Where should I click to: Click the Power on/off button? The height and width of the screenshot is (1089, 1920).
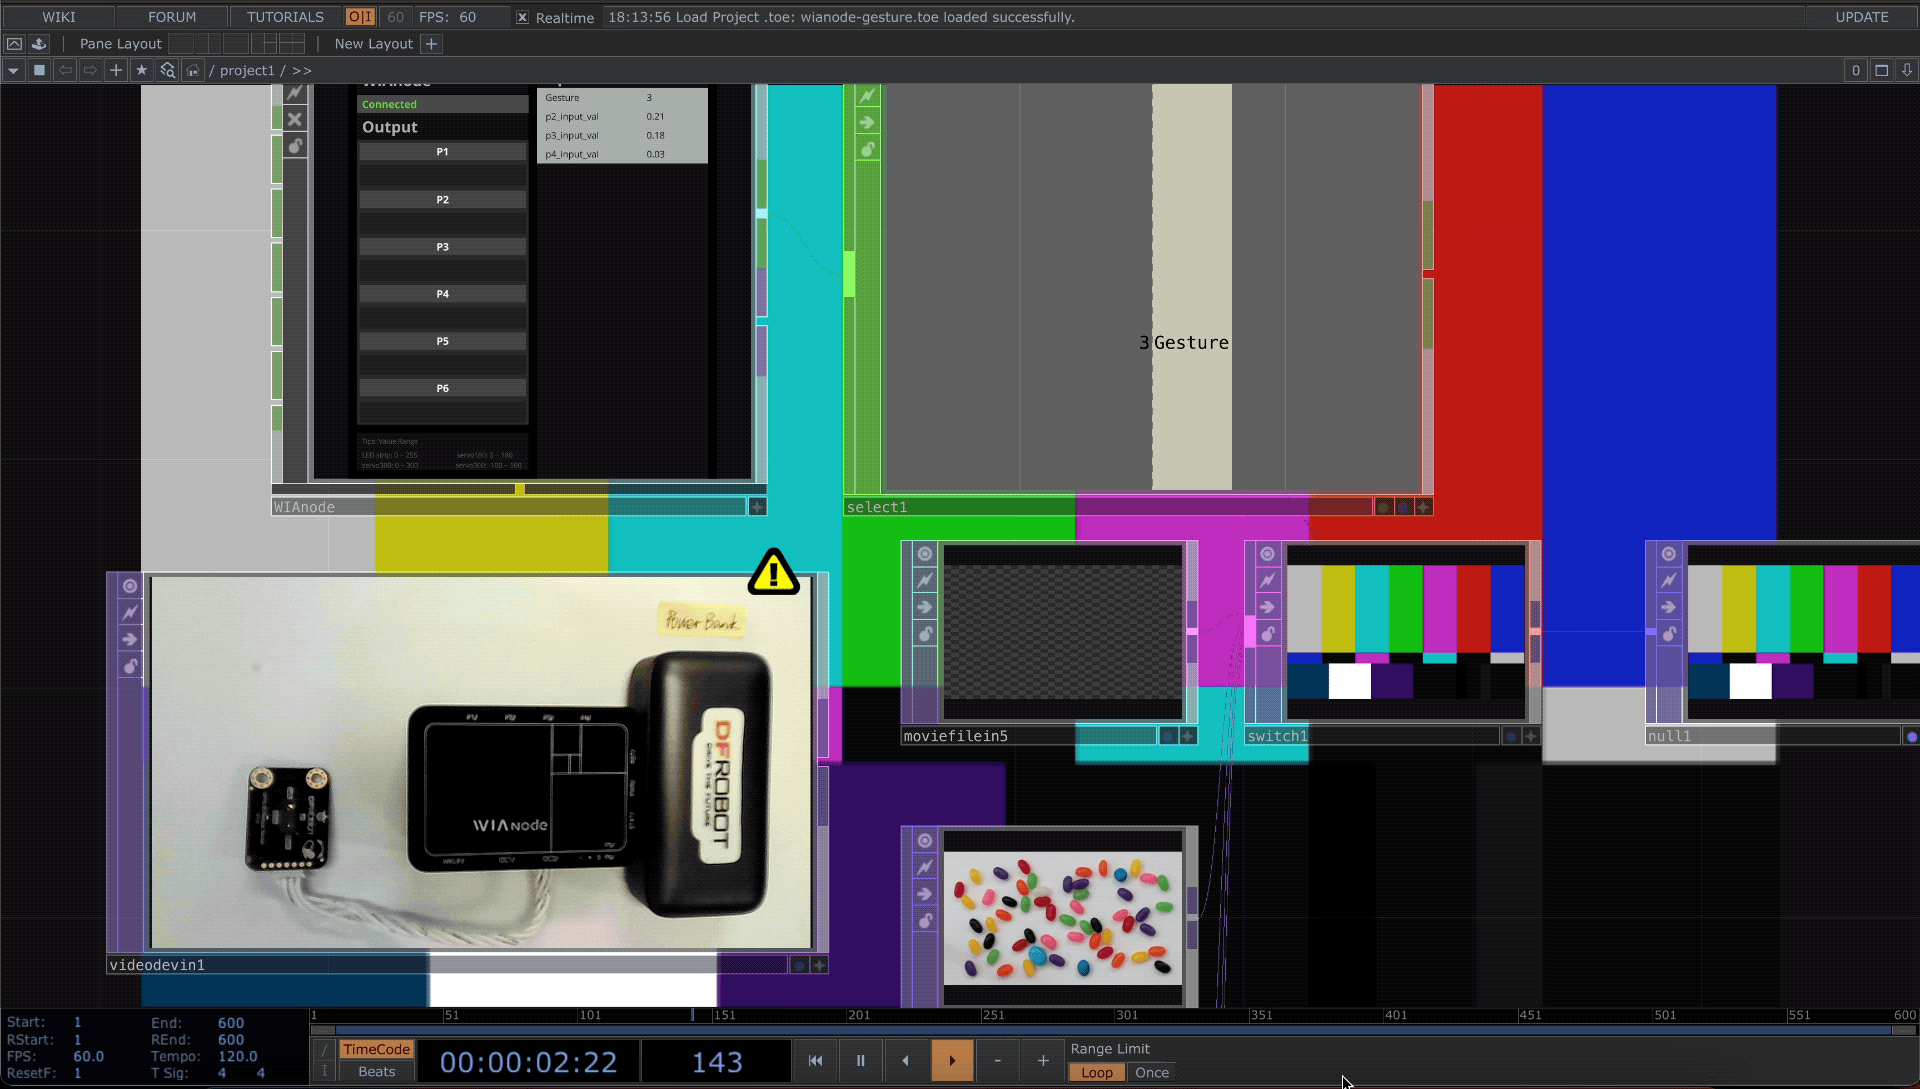[x=360, y=17]
